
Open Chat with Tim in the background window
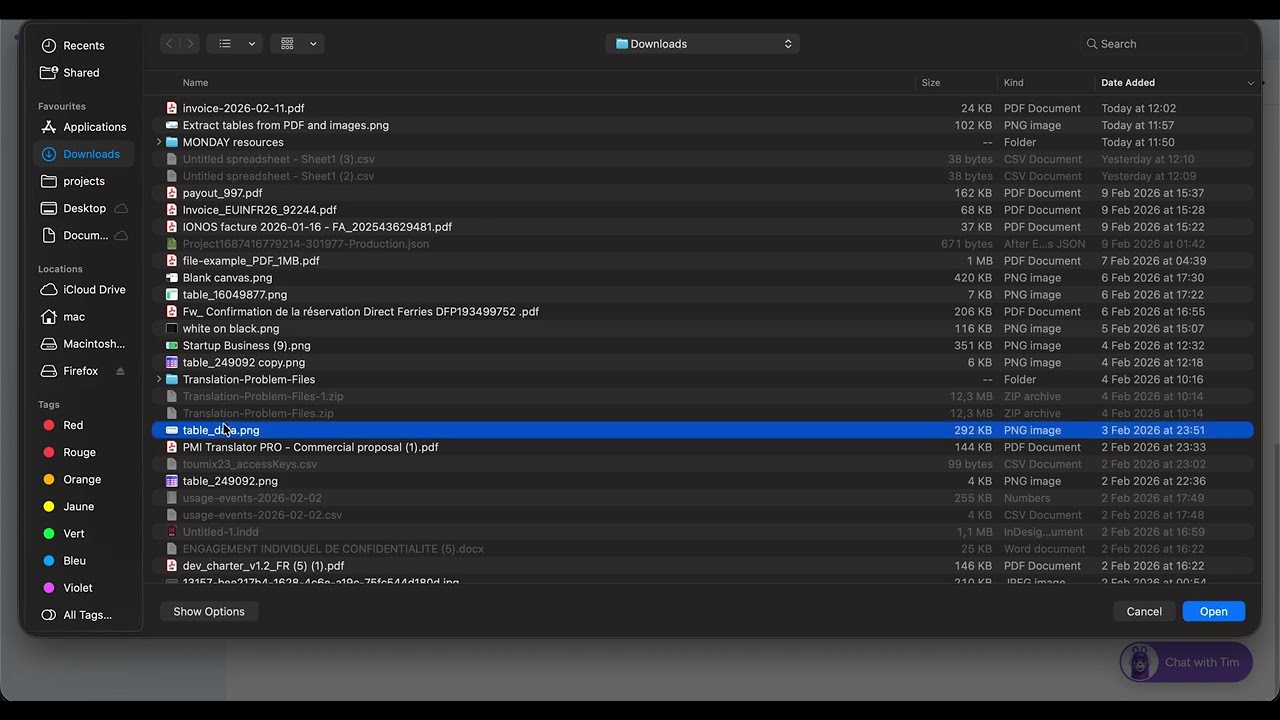[x=1186, y=662]
